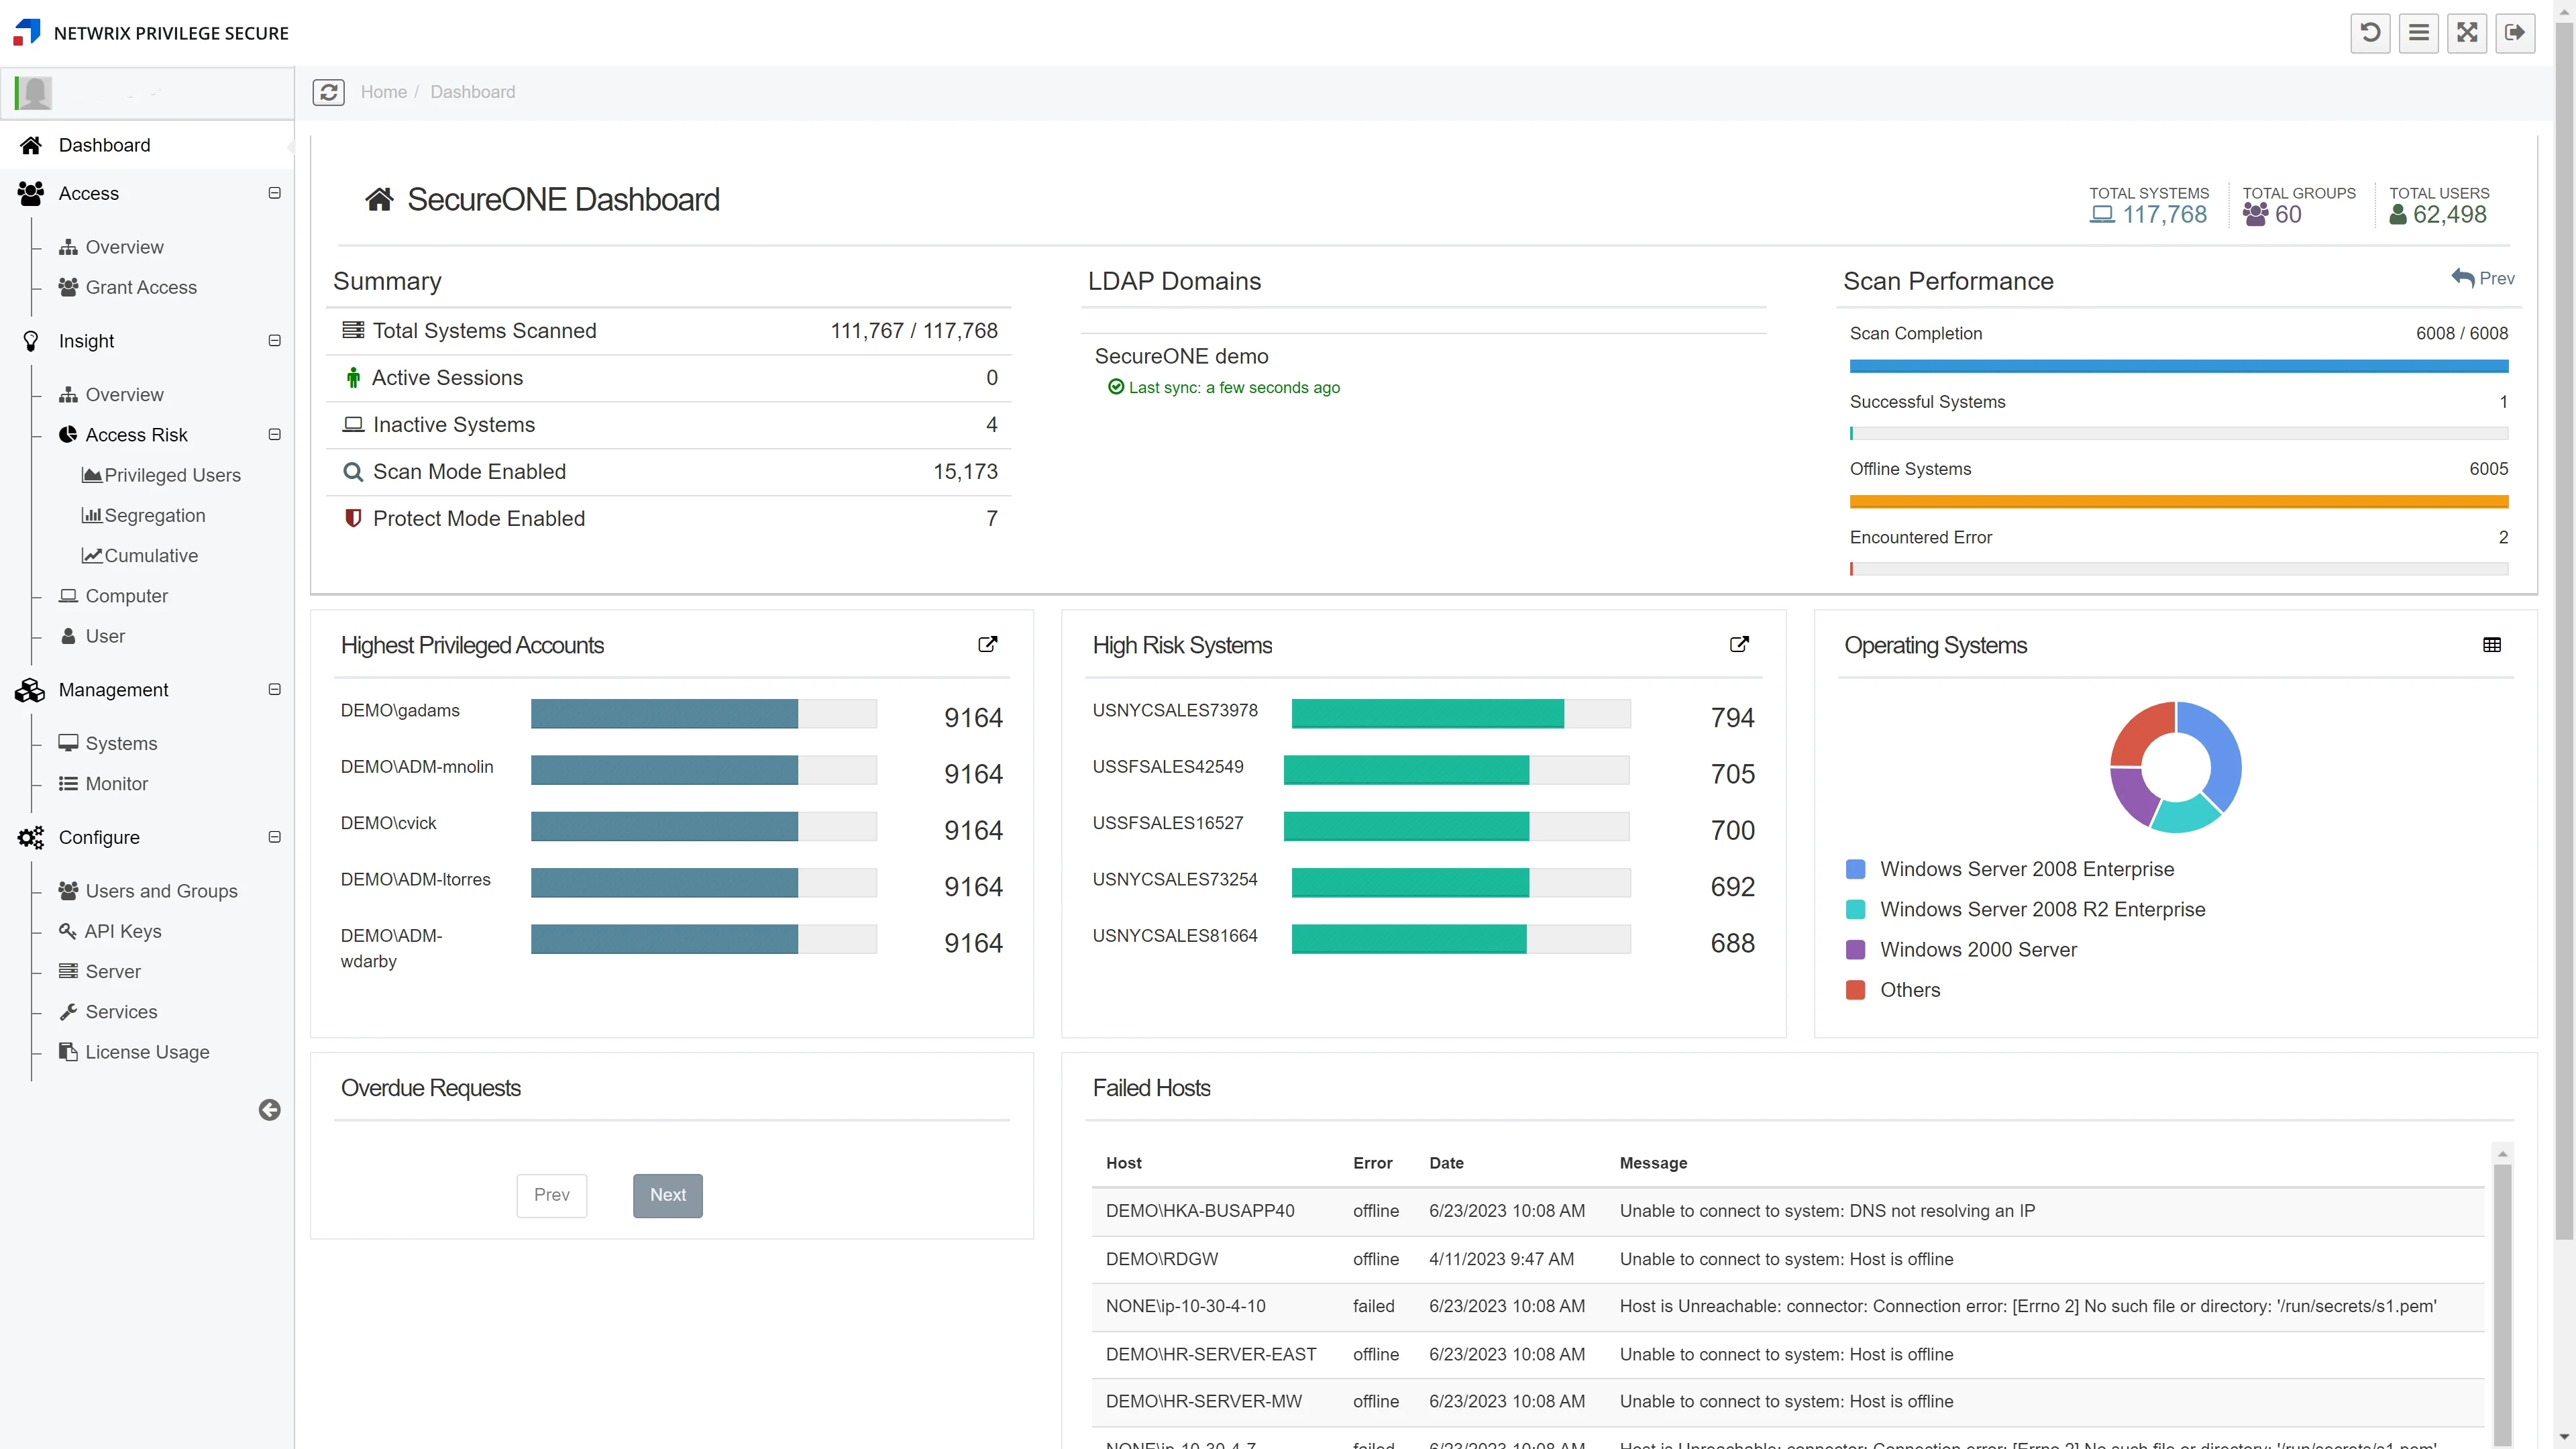Open Dashboard in the sidebar

pyautogui.click(x=147, y=145)
